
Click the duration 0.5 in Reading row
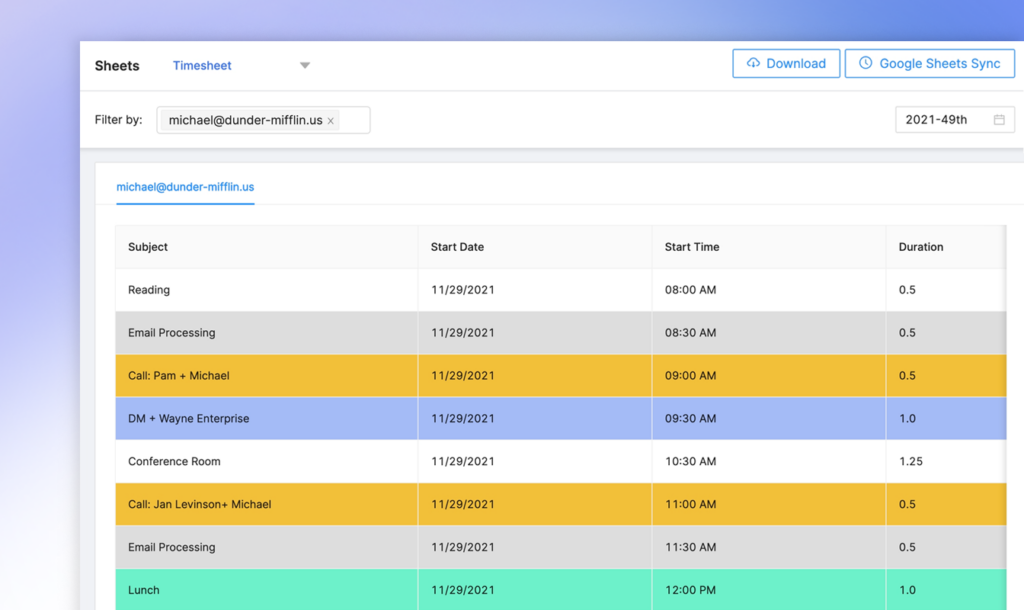(907, 290)
